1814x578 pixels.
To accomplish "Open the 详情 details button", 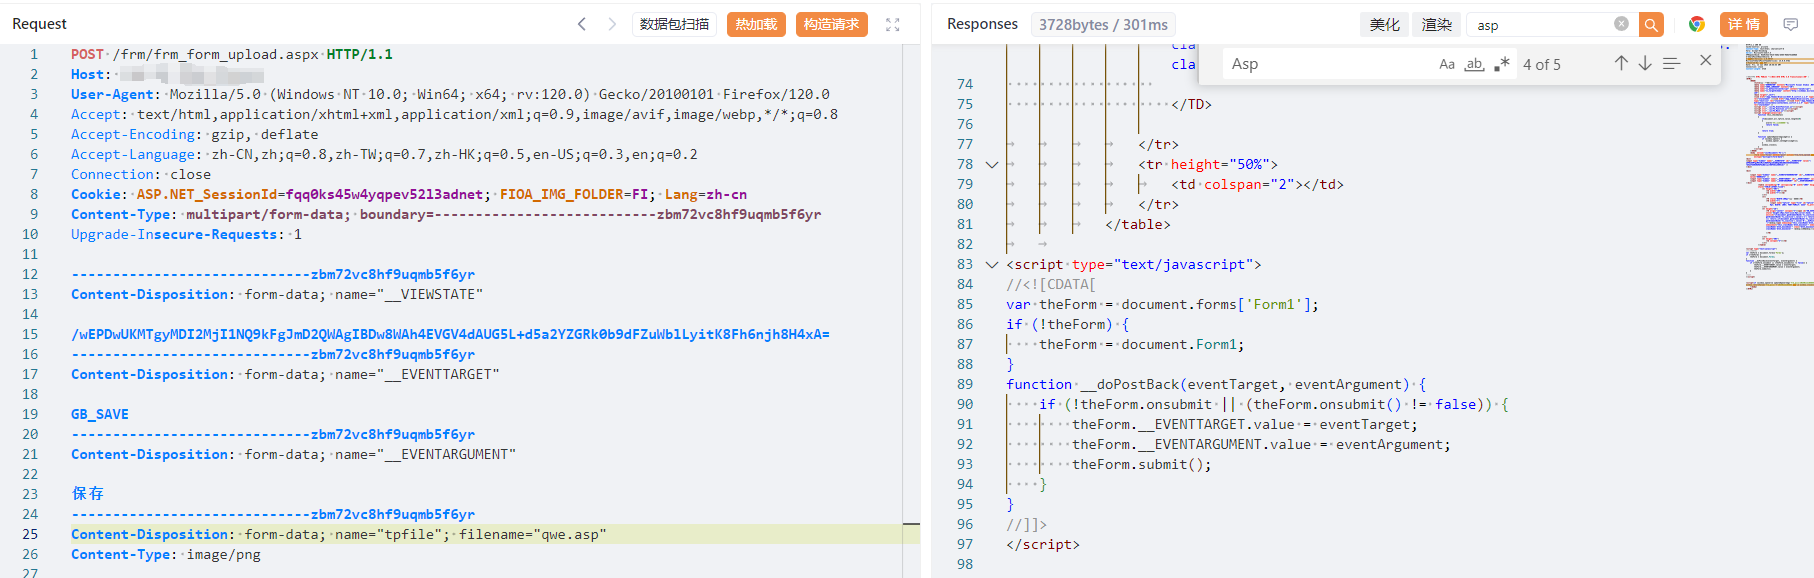I will (1744, 25).
